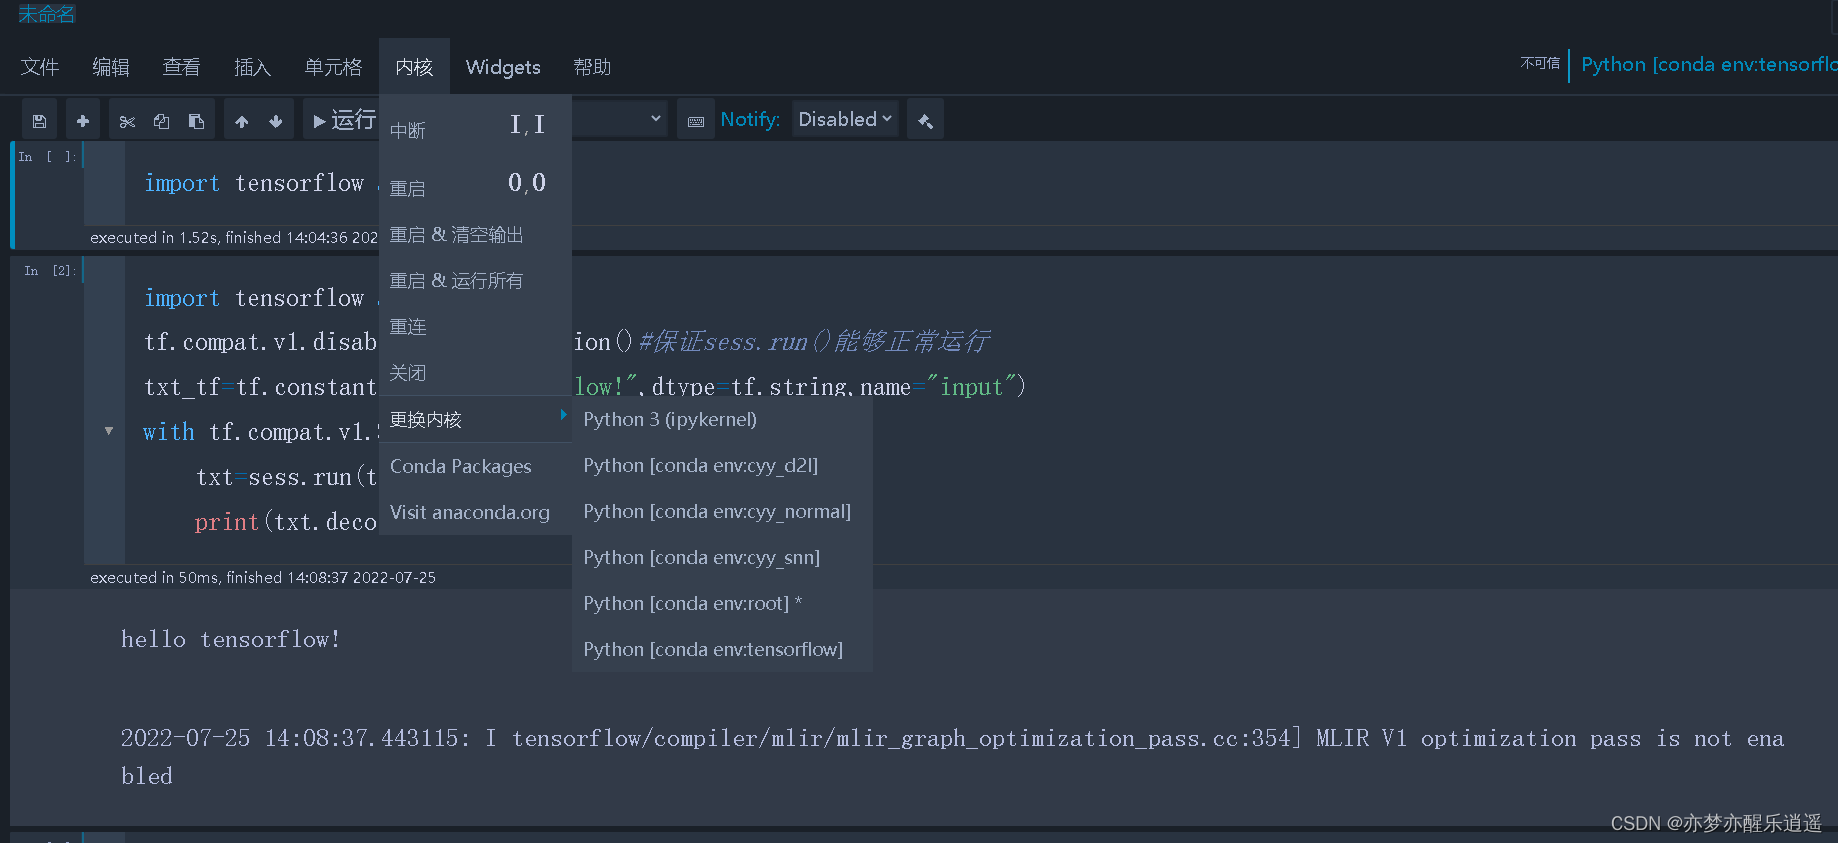The width and height of the screenshot is (1838, 843).
Task: Open Conda Packages menu entry
Action: [x=475, y=466]
